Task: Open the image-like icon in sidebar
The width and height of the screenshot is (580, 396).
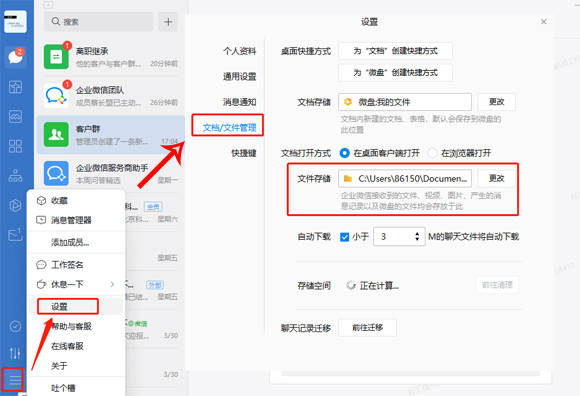Action: point(15,116)
